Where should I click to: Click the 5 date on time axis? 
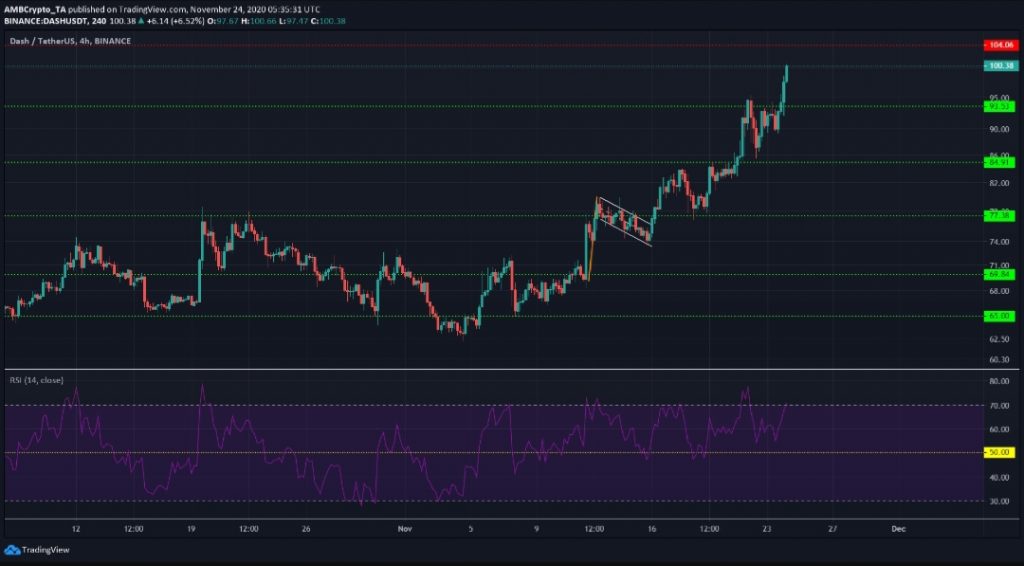click(x=470, y=529)
